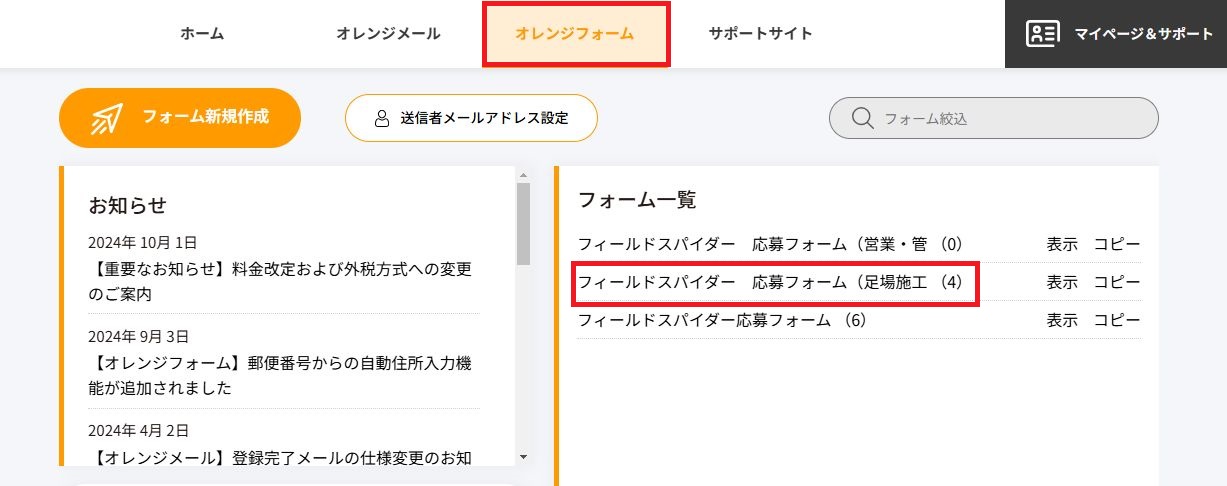This screenshot has width=1227, height=486.
Task: Click 表示 for the 営業・管 form
Action: click(1062, 244)
